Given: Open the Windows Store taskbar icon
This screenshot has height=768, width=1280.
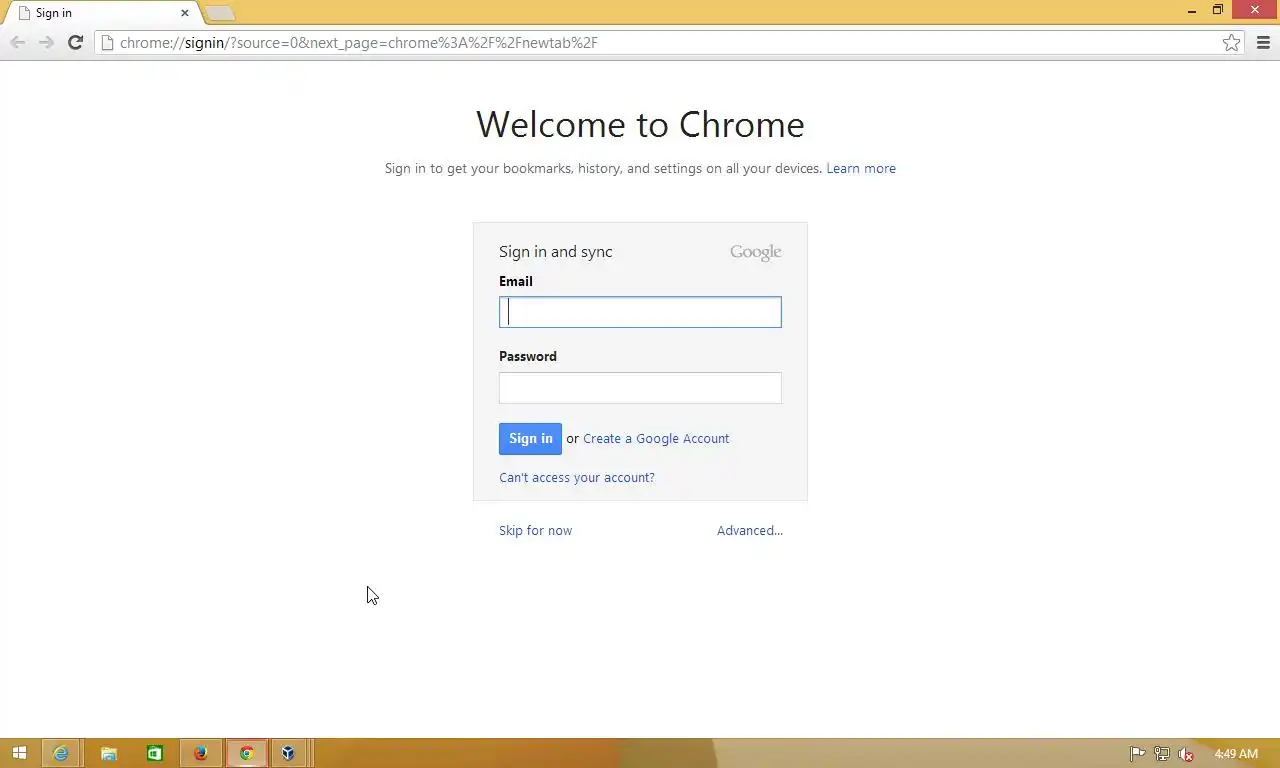Looking at the screenshot, I should point(154,753).
